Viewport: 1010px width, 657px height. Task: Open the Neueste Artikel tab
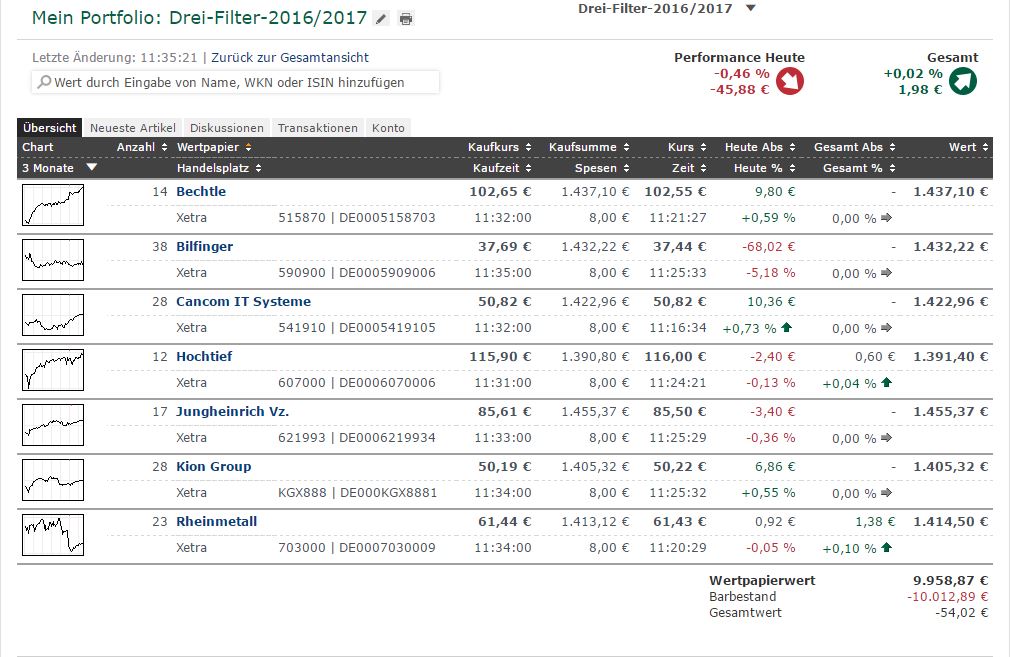point(133,128)
